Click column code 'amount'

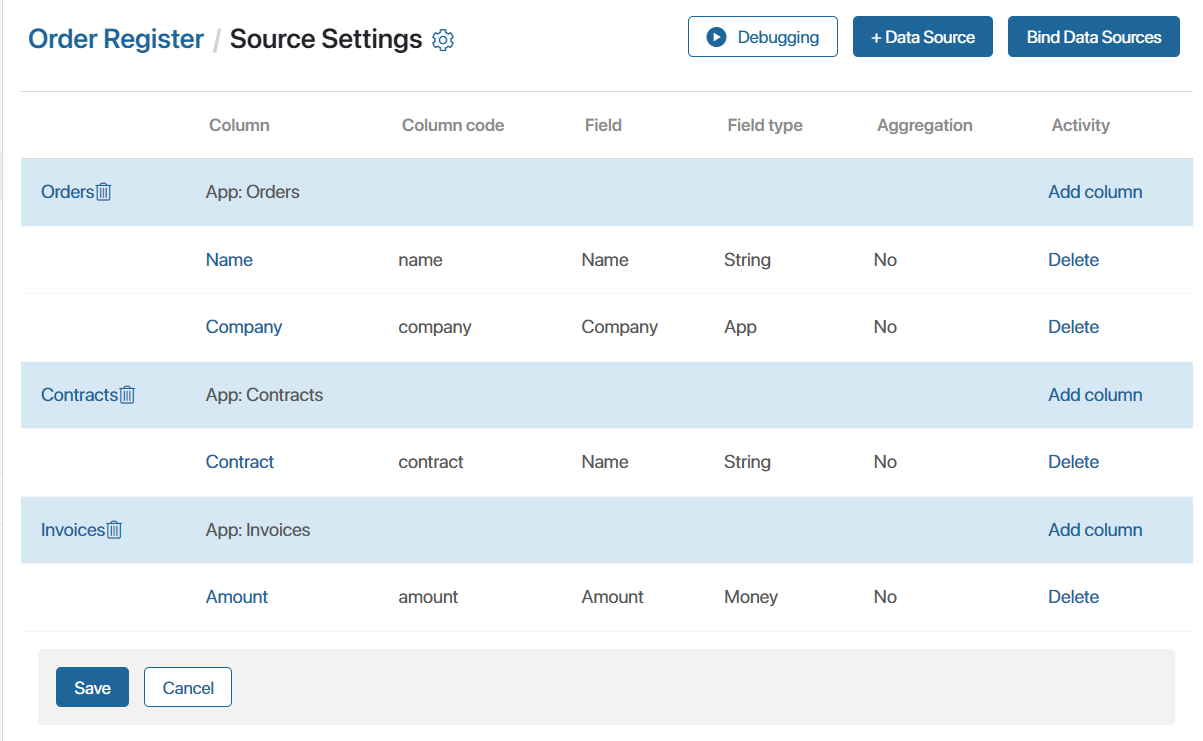point(428,597)
